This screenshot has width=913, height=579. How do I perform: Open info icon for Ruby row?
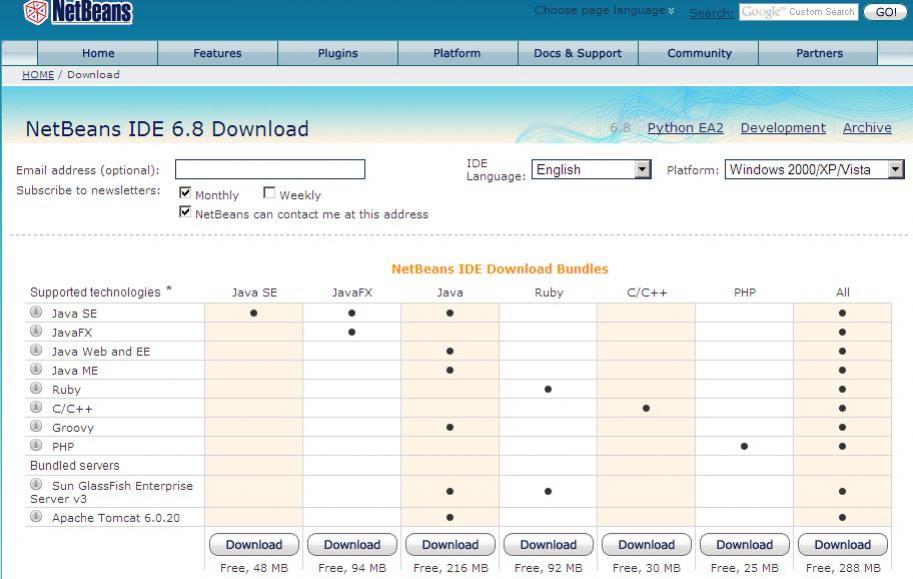tap(36, 389)
